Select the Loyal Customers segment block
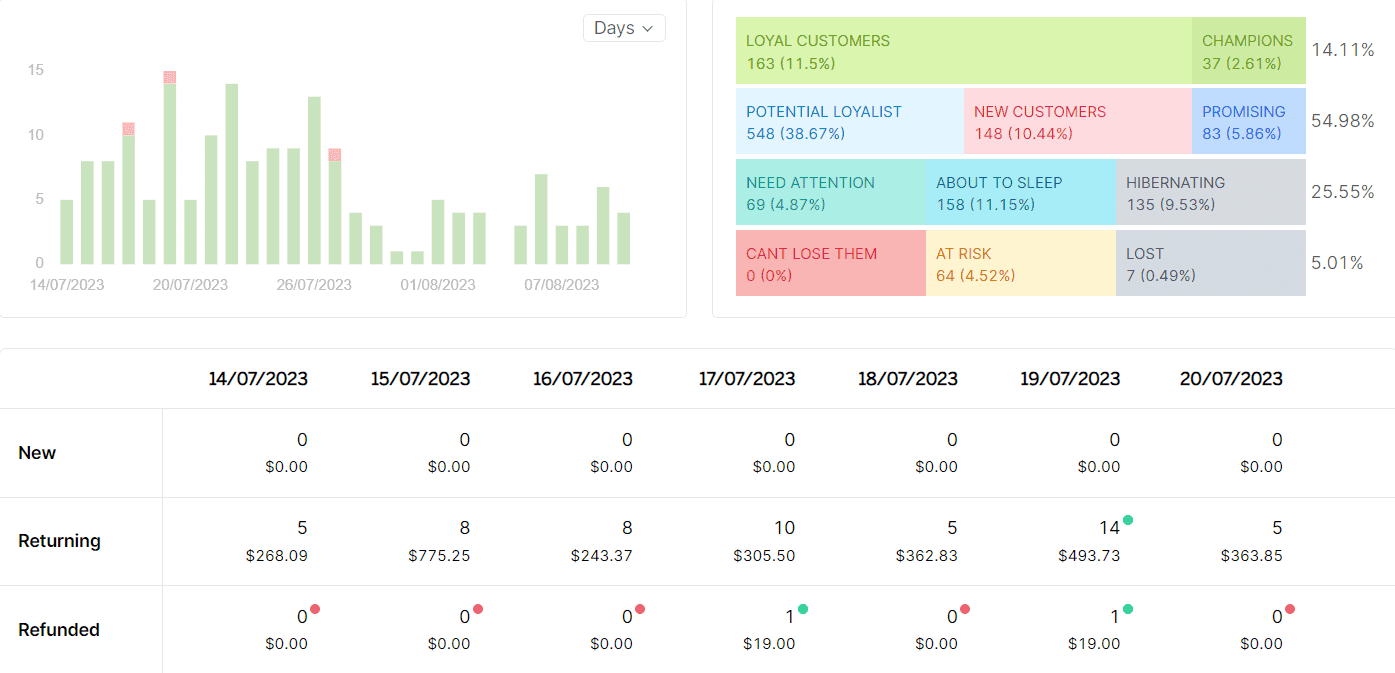 [964, 51]
